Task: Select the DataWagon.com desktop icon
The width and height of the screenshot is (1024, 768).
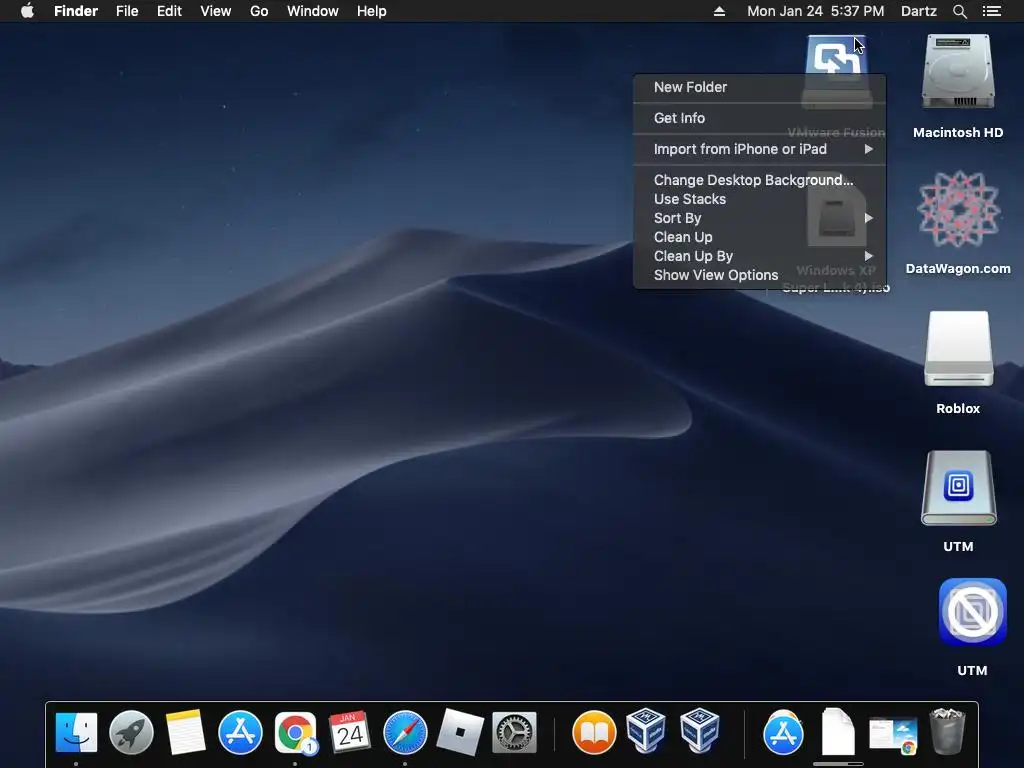Action: [958, 209]
